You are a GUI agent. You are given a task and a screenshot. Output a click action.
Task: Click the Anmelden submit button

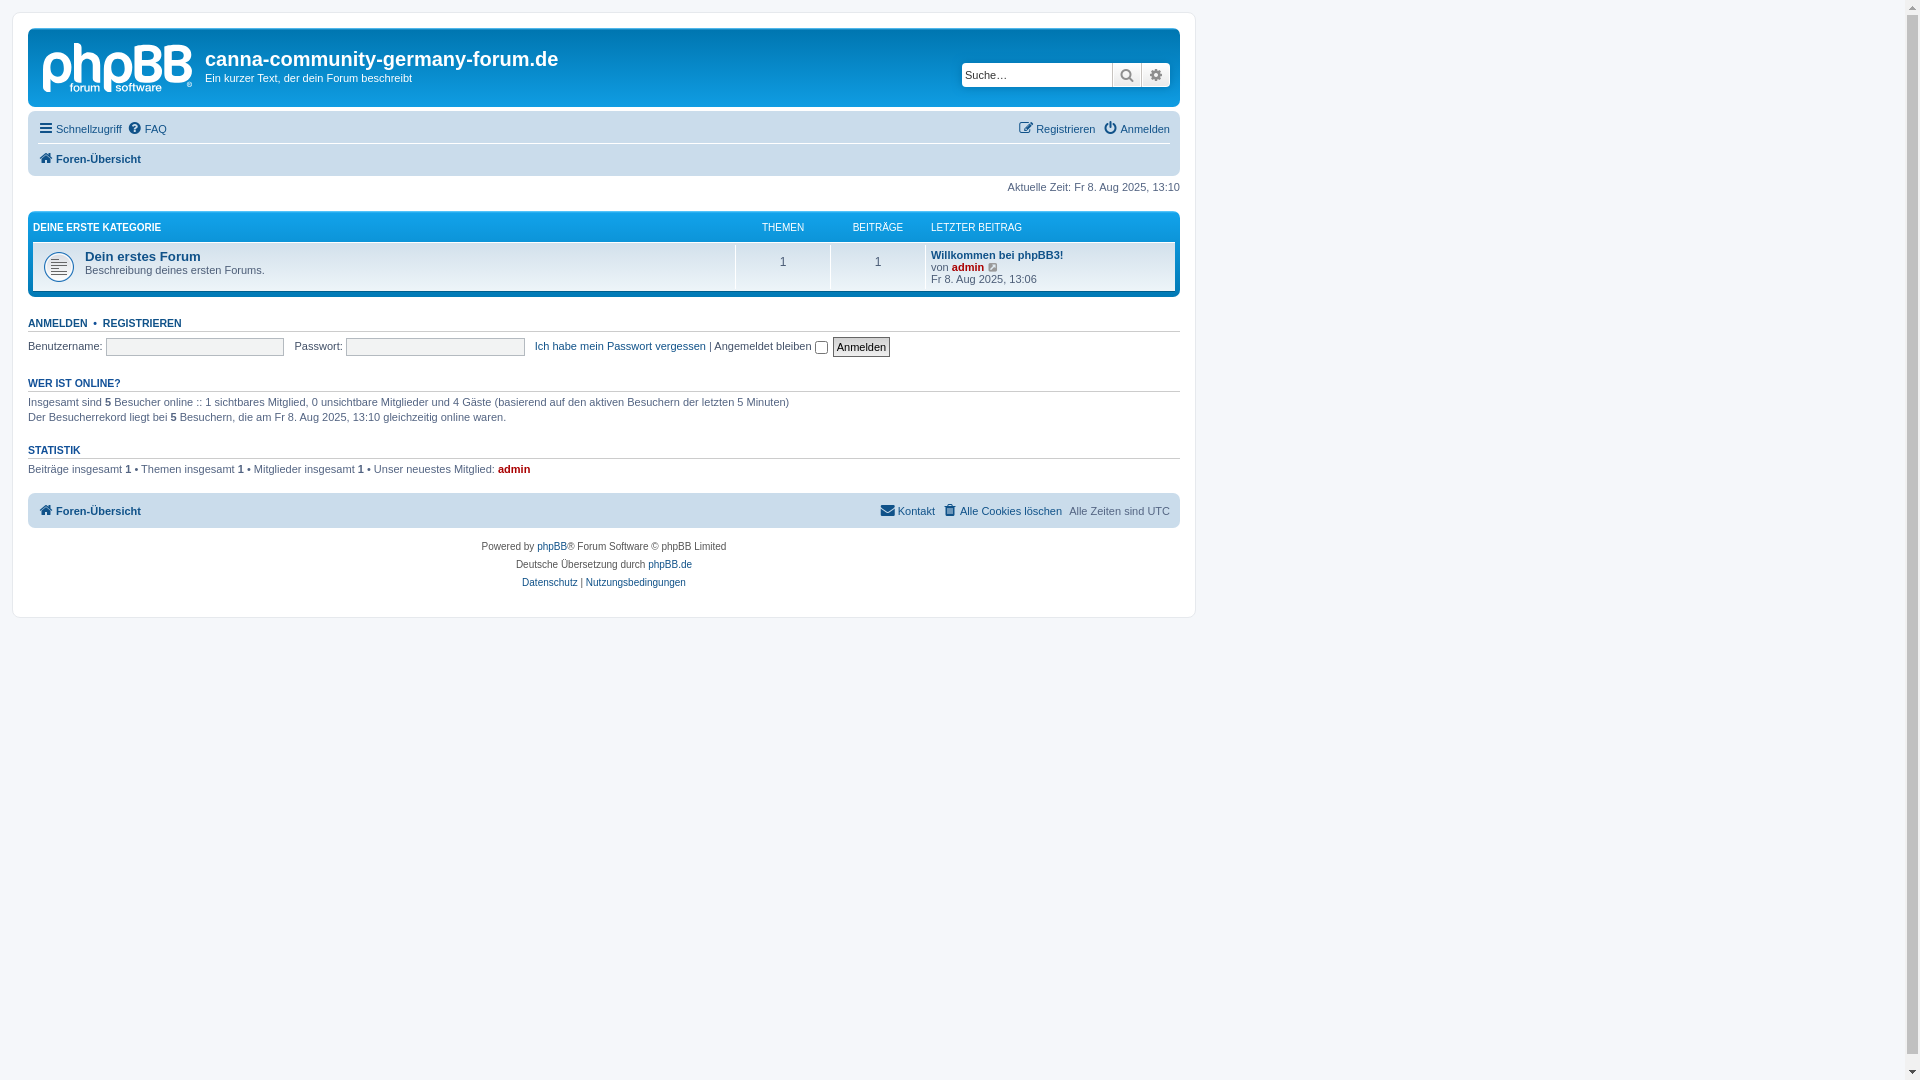(861, 347)
